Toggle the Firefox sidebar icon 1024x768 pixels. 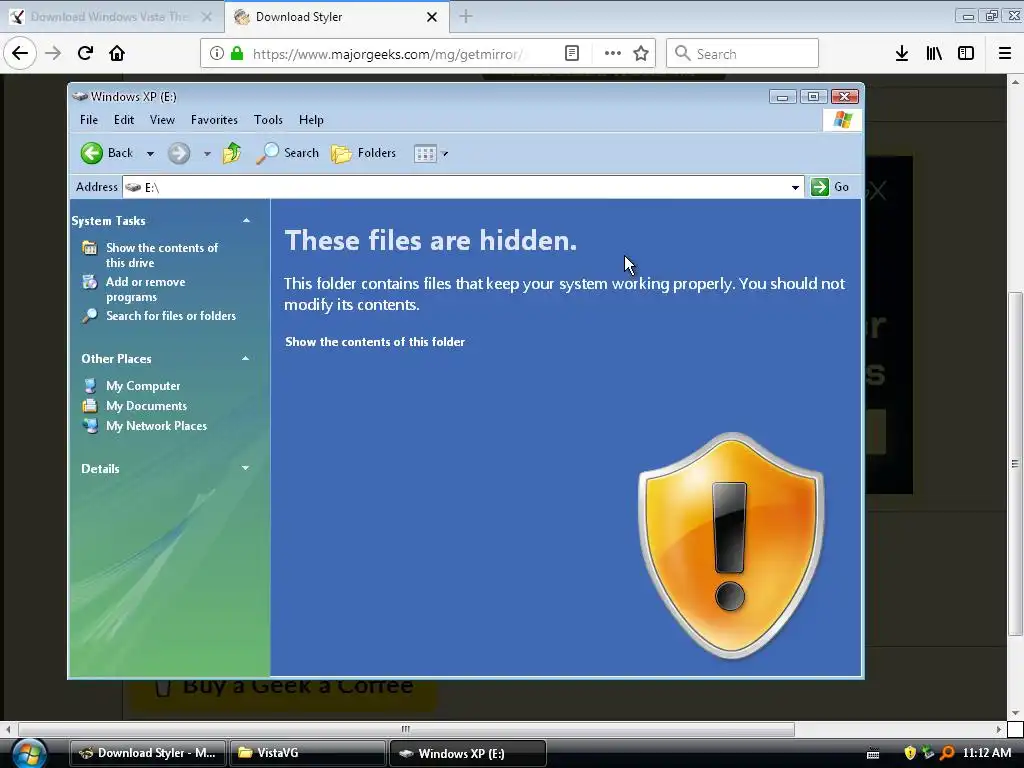966,54
